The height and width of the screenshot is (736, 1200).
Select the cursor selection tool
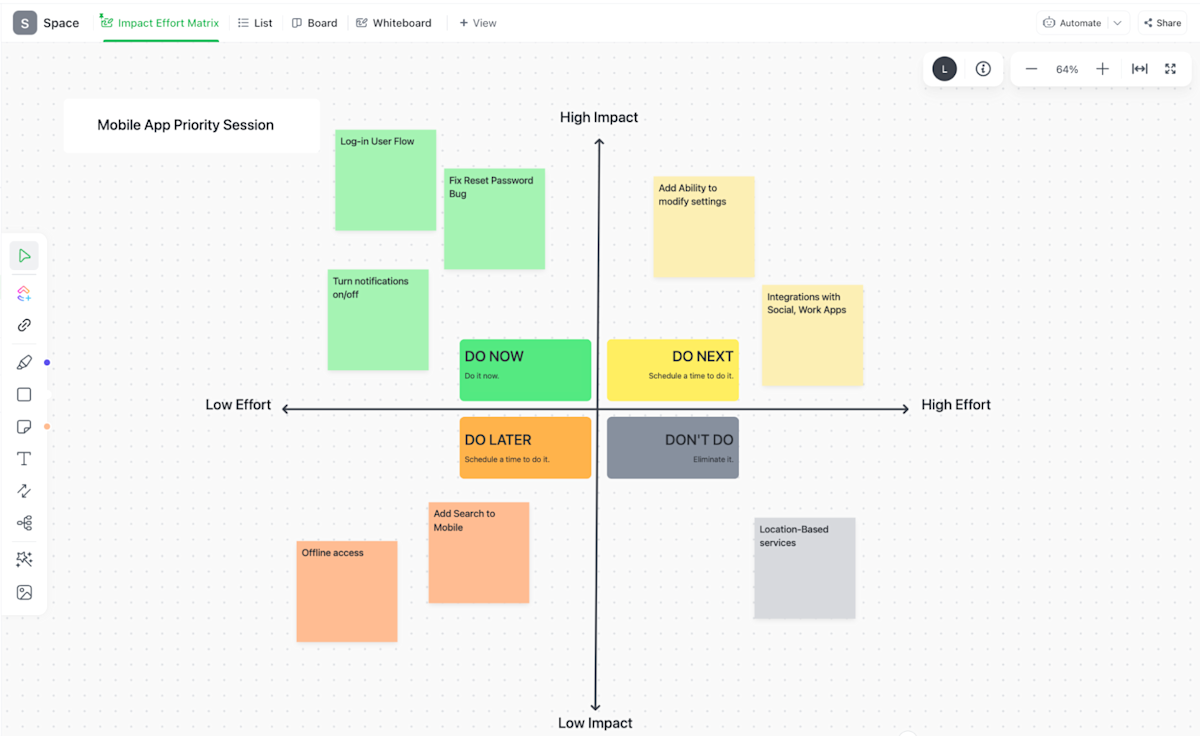point(24,255)
